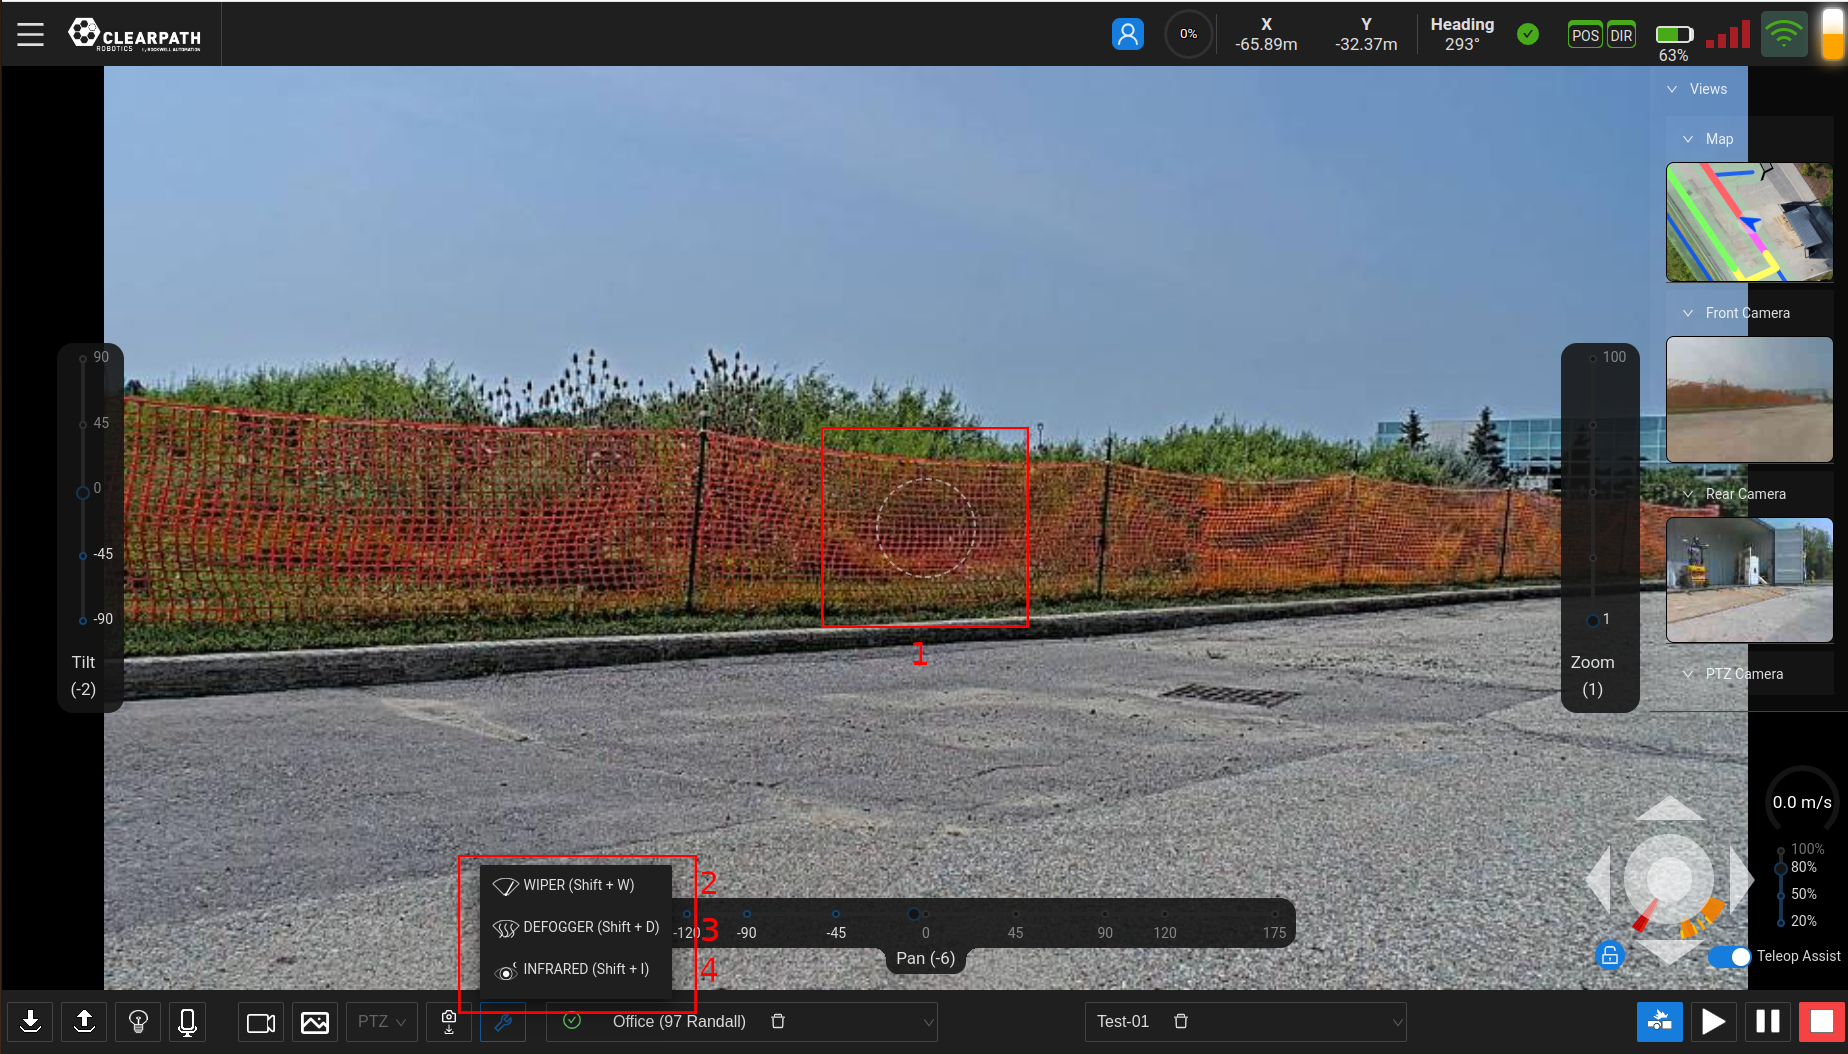The height and width of the screenshot is (1054, 1848).
Task: Click the blue user profile icon
Action: (1127, 35)
